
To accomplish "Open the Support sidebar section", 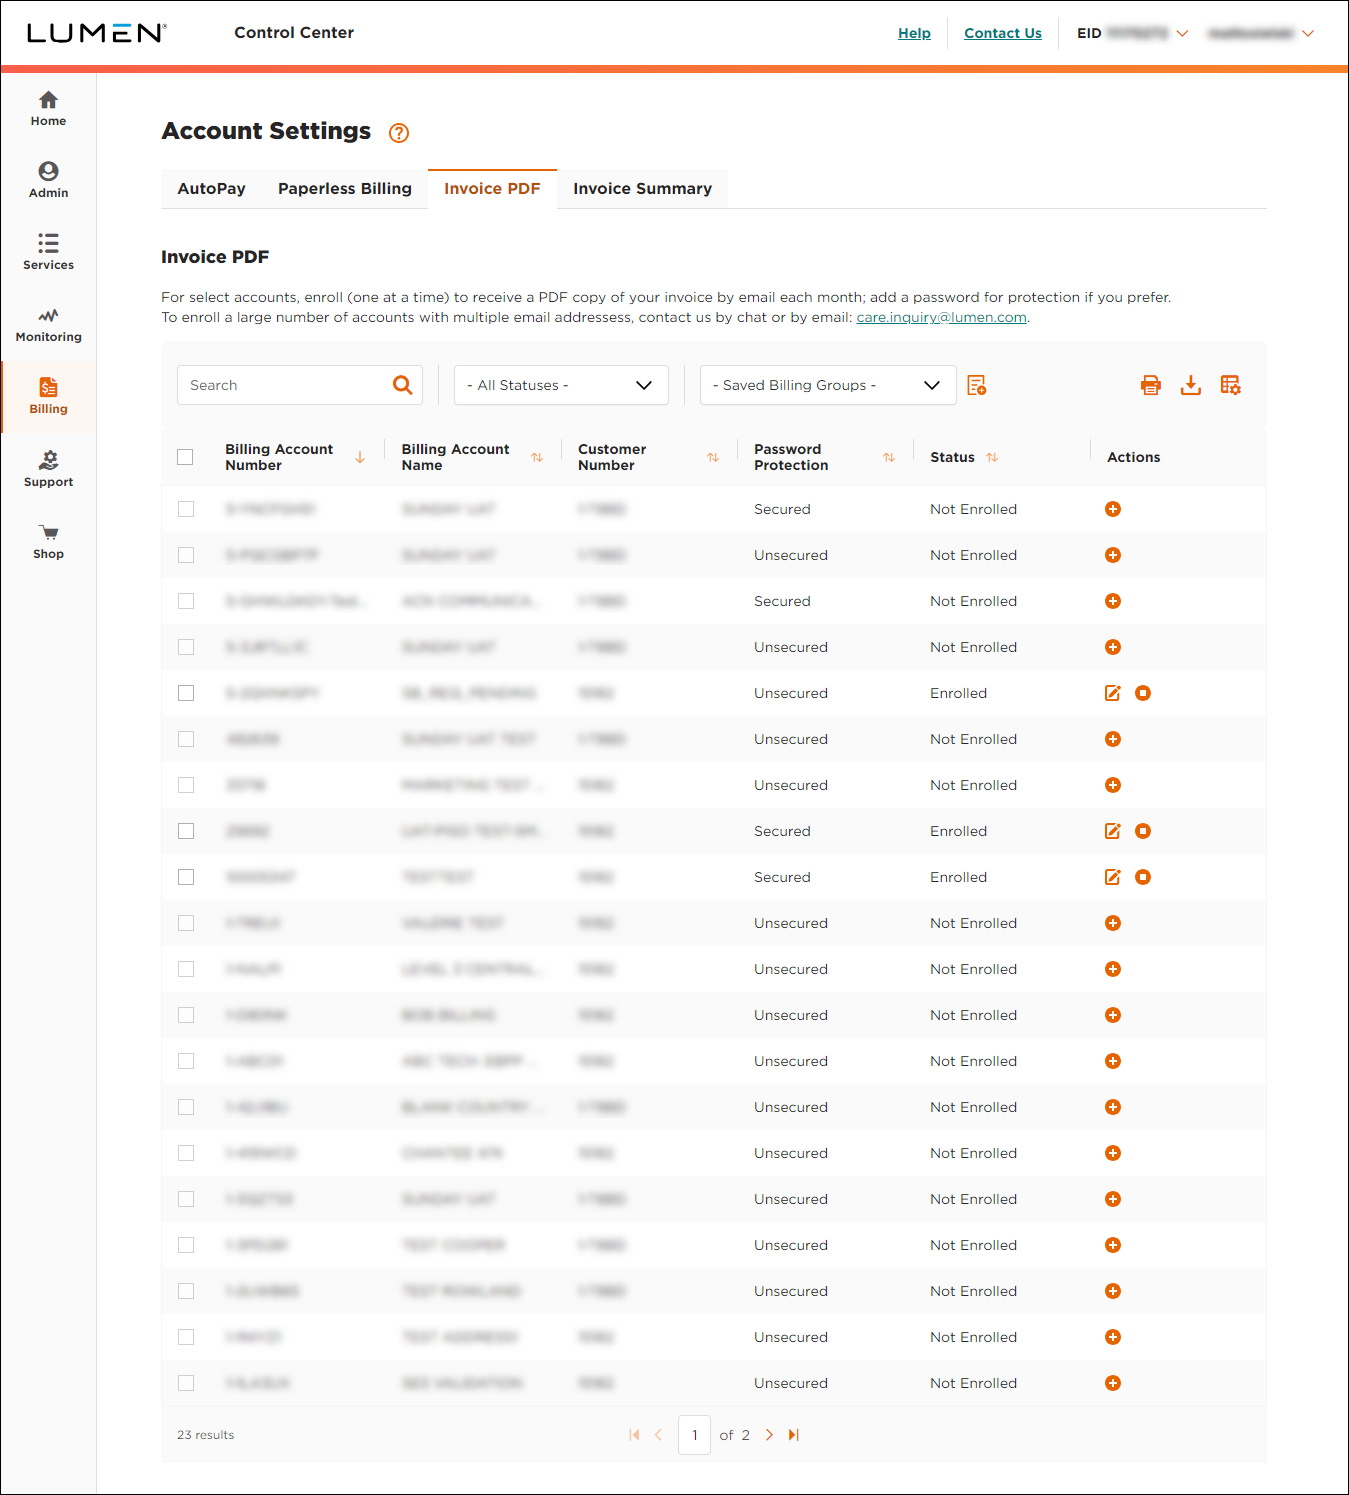I will [x=48, y=470].
